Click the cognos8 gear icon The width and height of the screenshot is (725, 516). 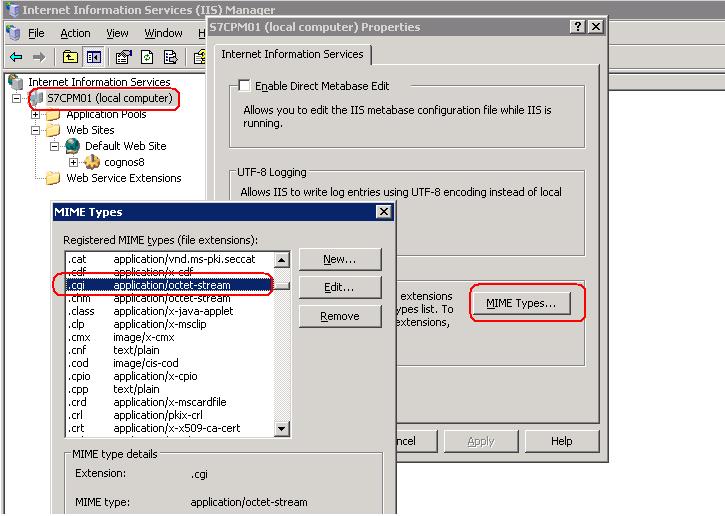pyautogui.click(x=92, y=162)
